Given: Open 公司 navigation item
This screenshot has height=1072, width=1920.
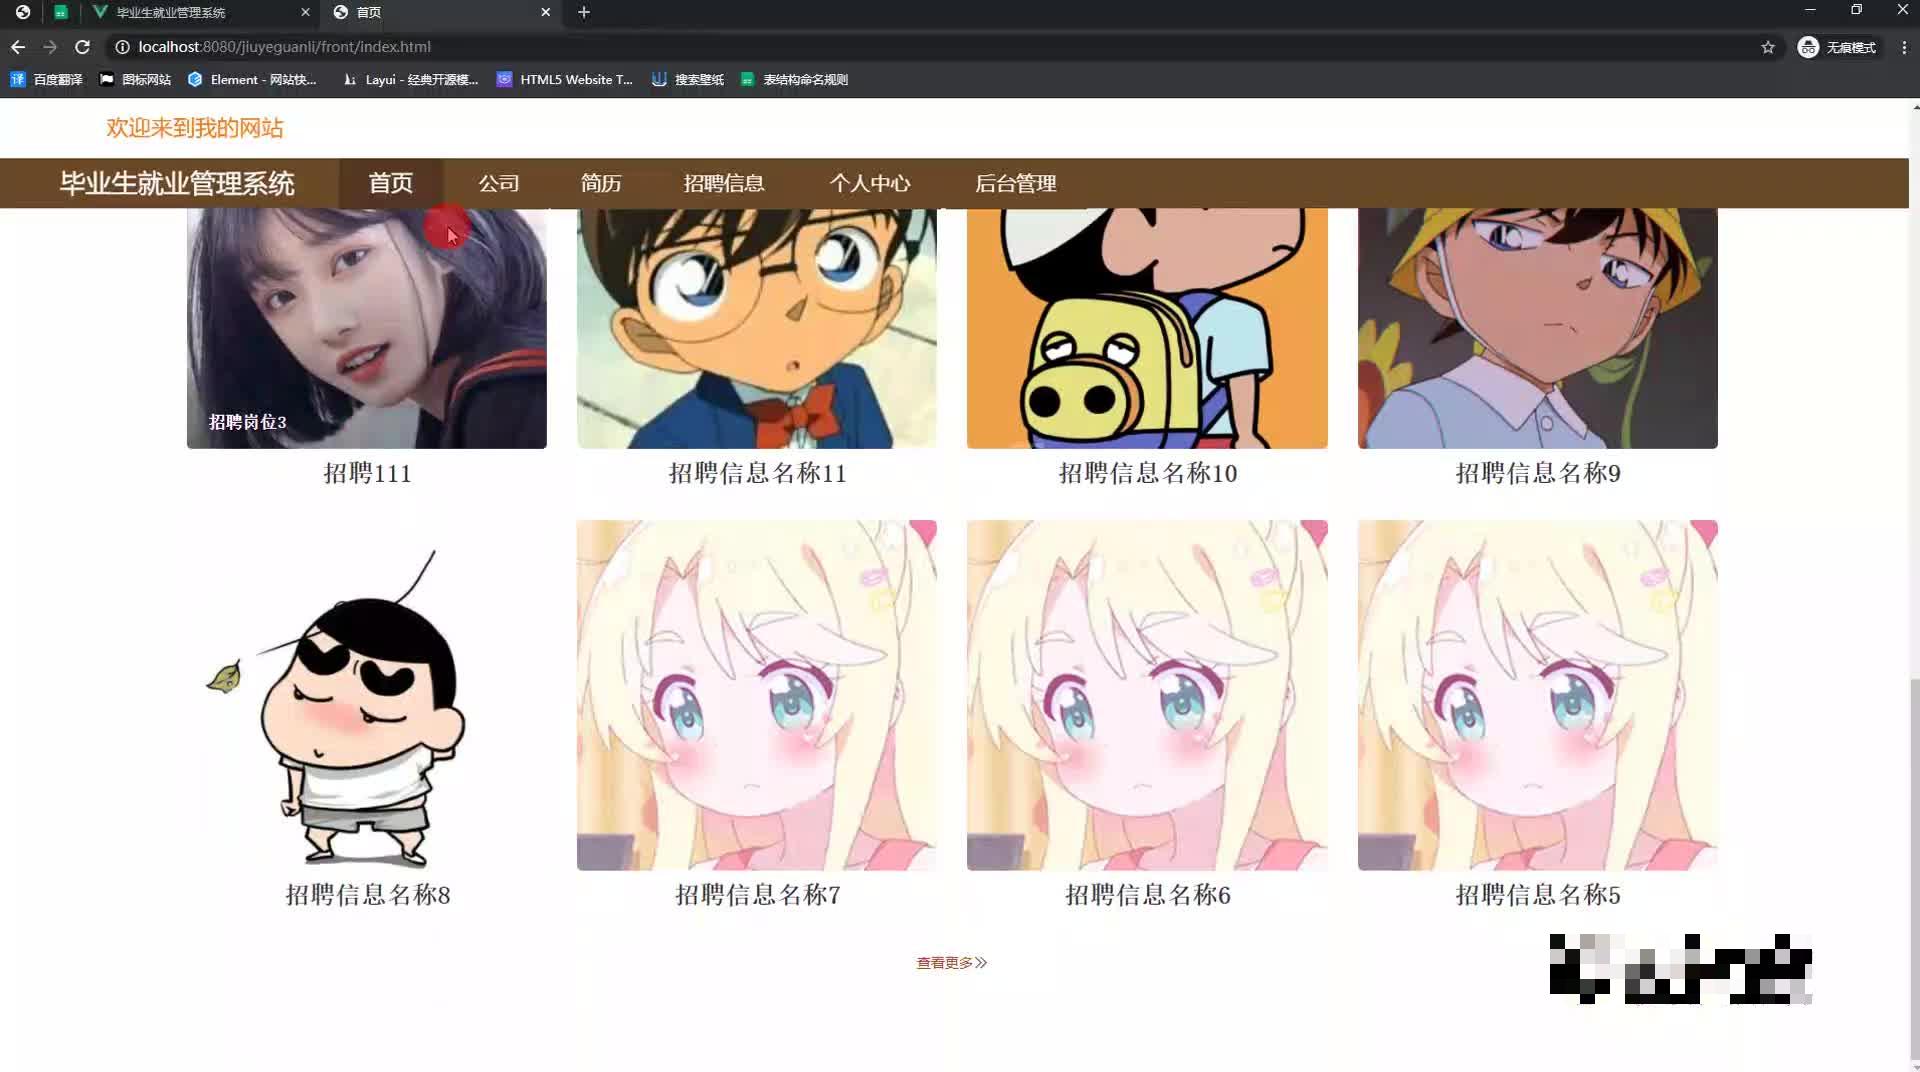Looking at the screenshot, I should pyautogui.click(x=498, y=183).
